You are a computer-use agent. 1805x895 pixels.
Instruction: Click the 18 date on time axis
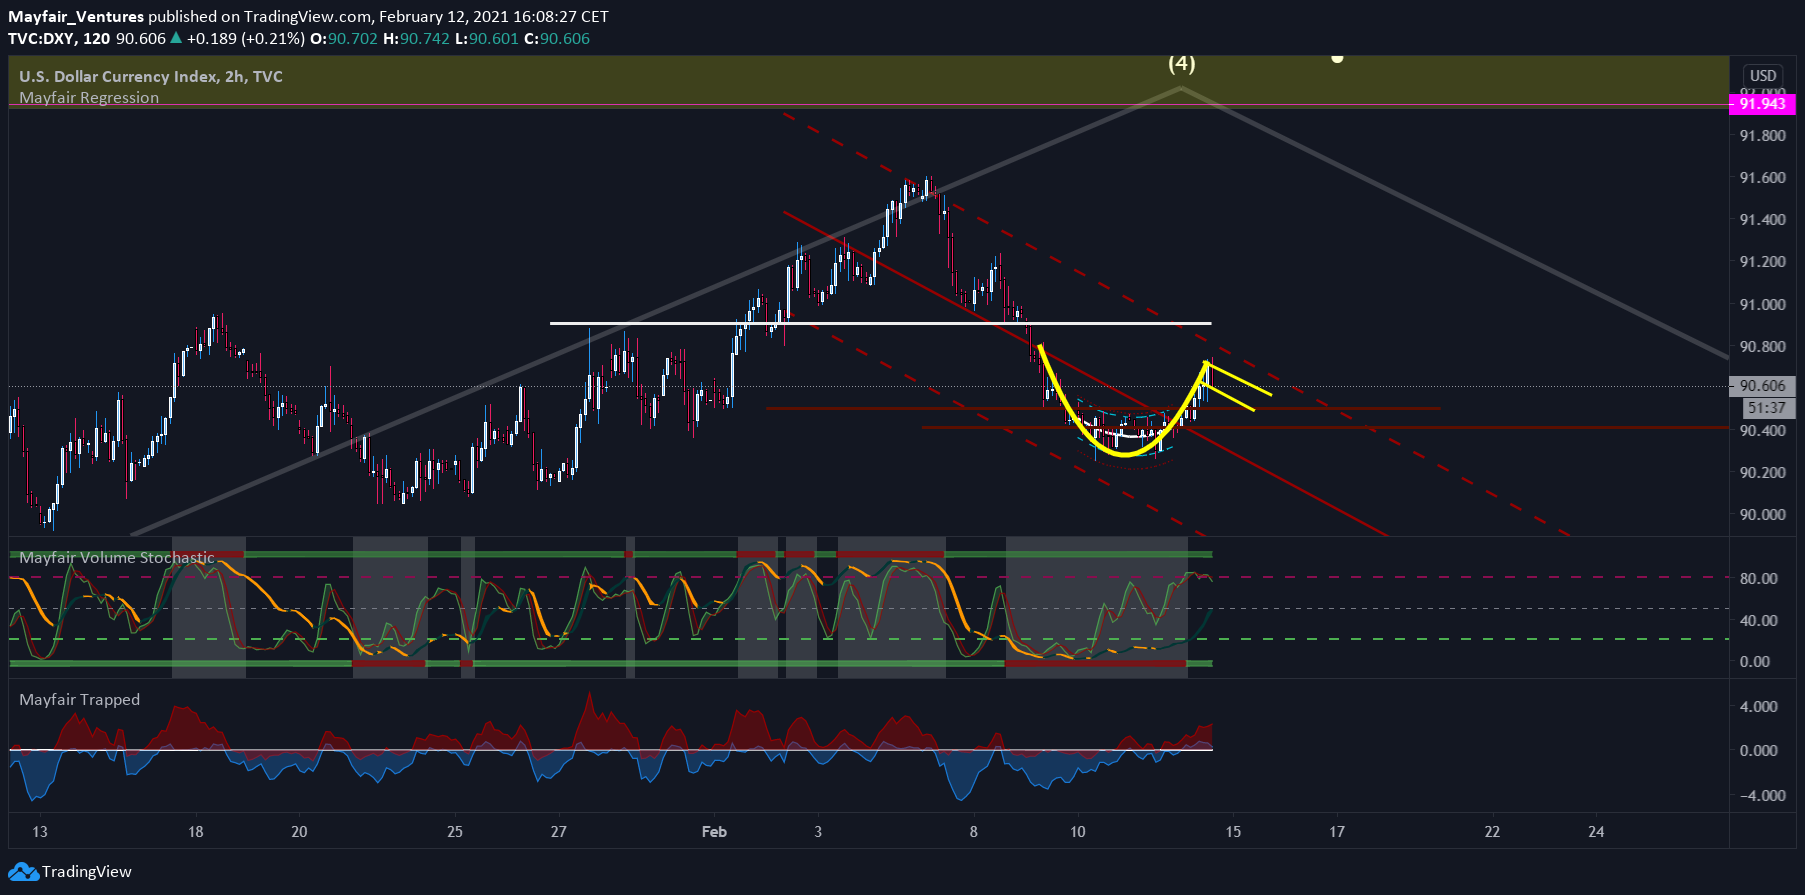click(x=196, y=832)
